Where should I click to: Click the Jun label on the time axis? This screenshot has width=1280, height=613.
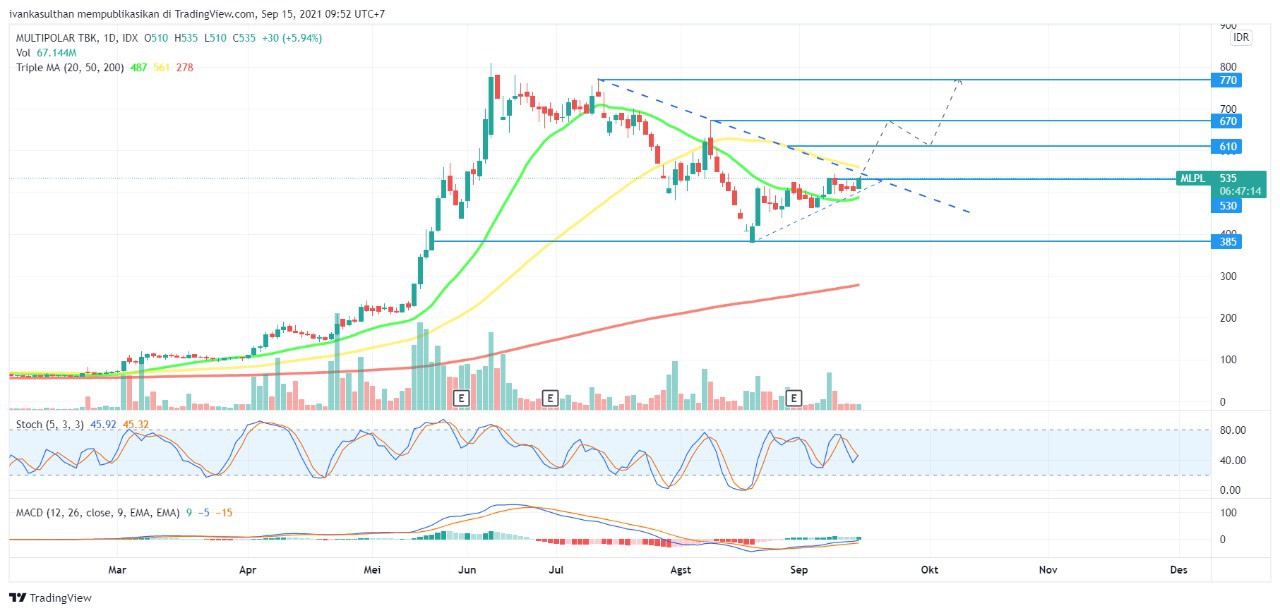466,570
